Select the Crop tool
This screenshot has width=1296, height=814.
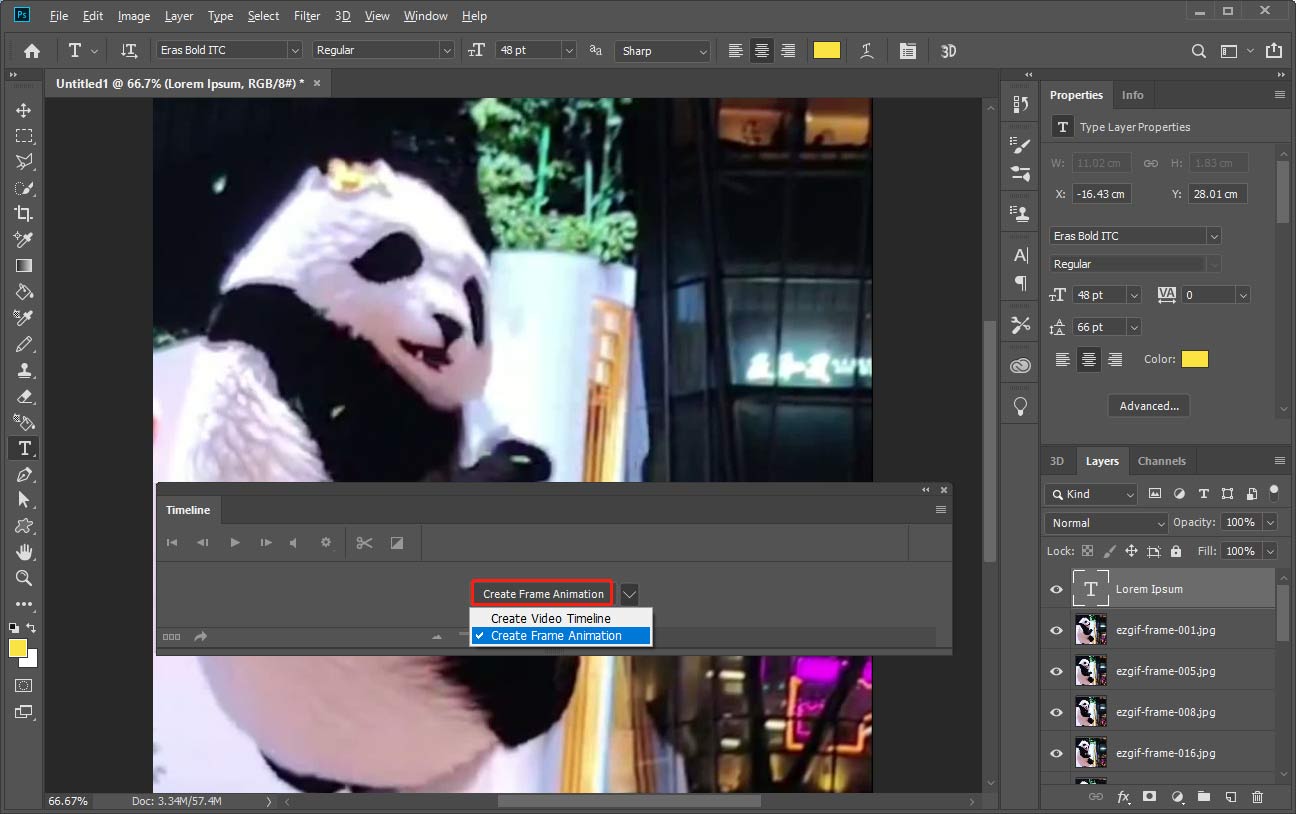24,213
